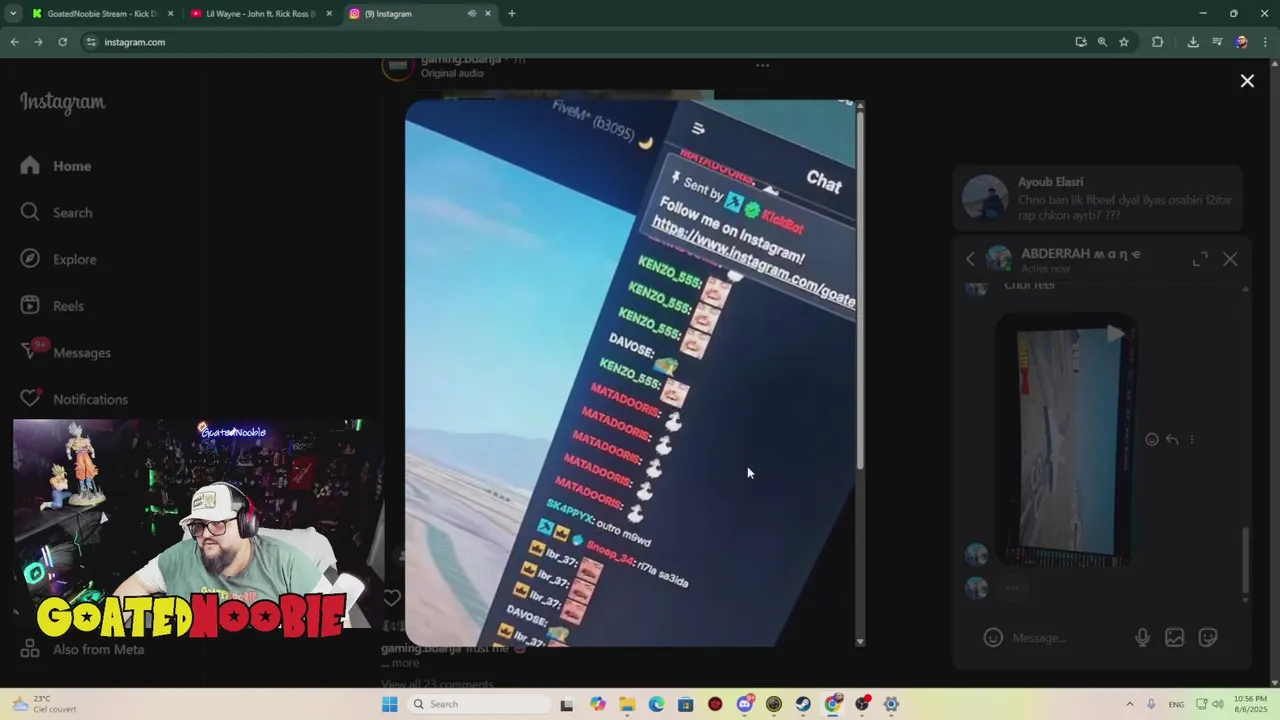Bookmark this page with star icon
This screenshot has width=1280, height=720.
pyautogui.click(x=1124, y=42)
